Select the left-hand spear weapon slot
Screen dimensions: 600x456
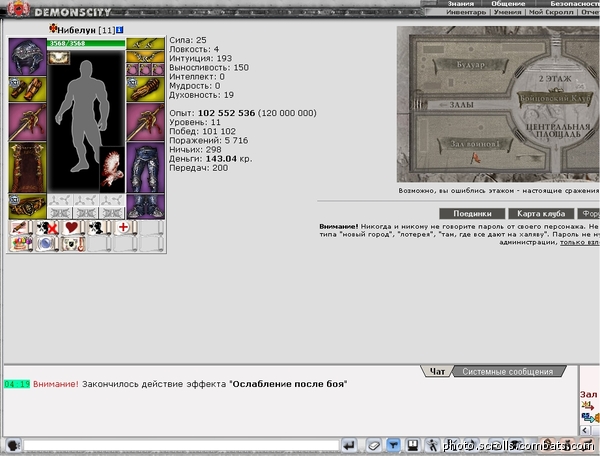click(28, 122)
